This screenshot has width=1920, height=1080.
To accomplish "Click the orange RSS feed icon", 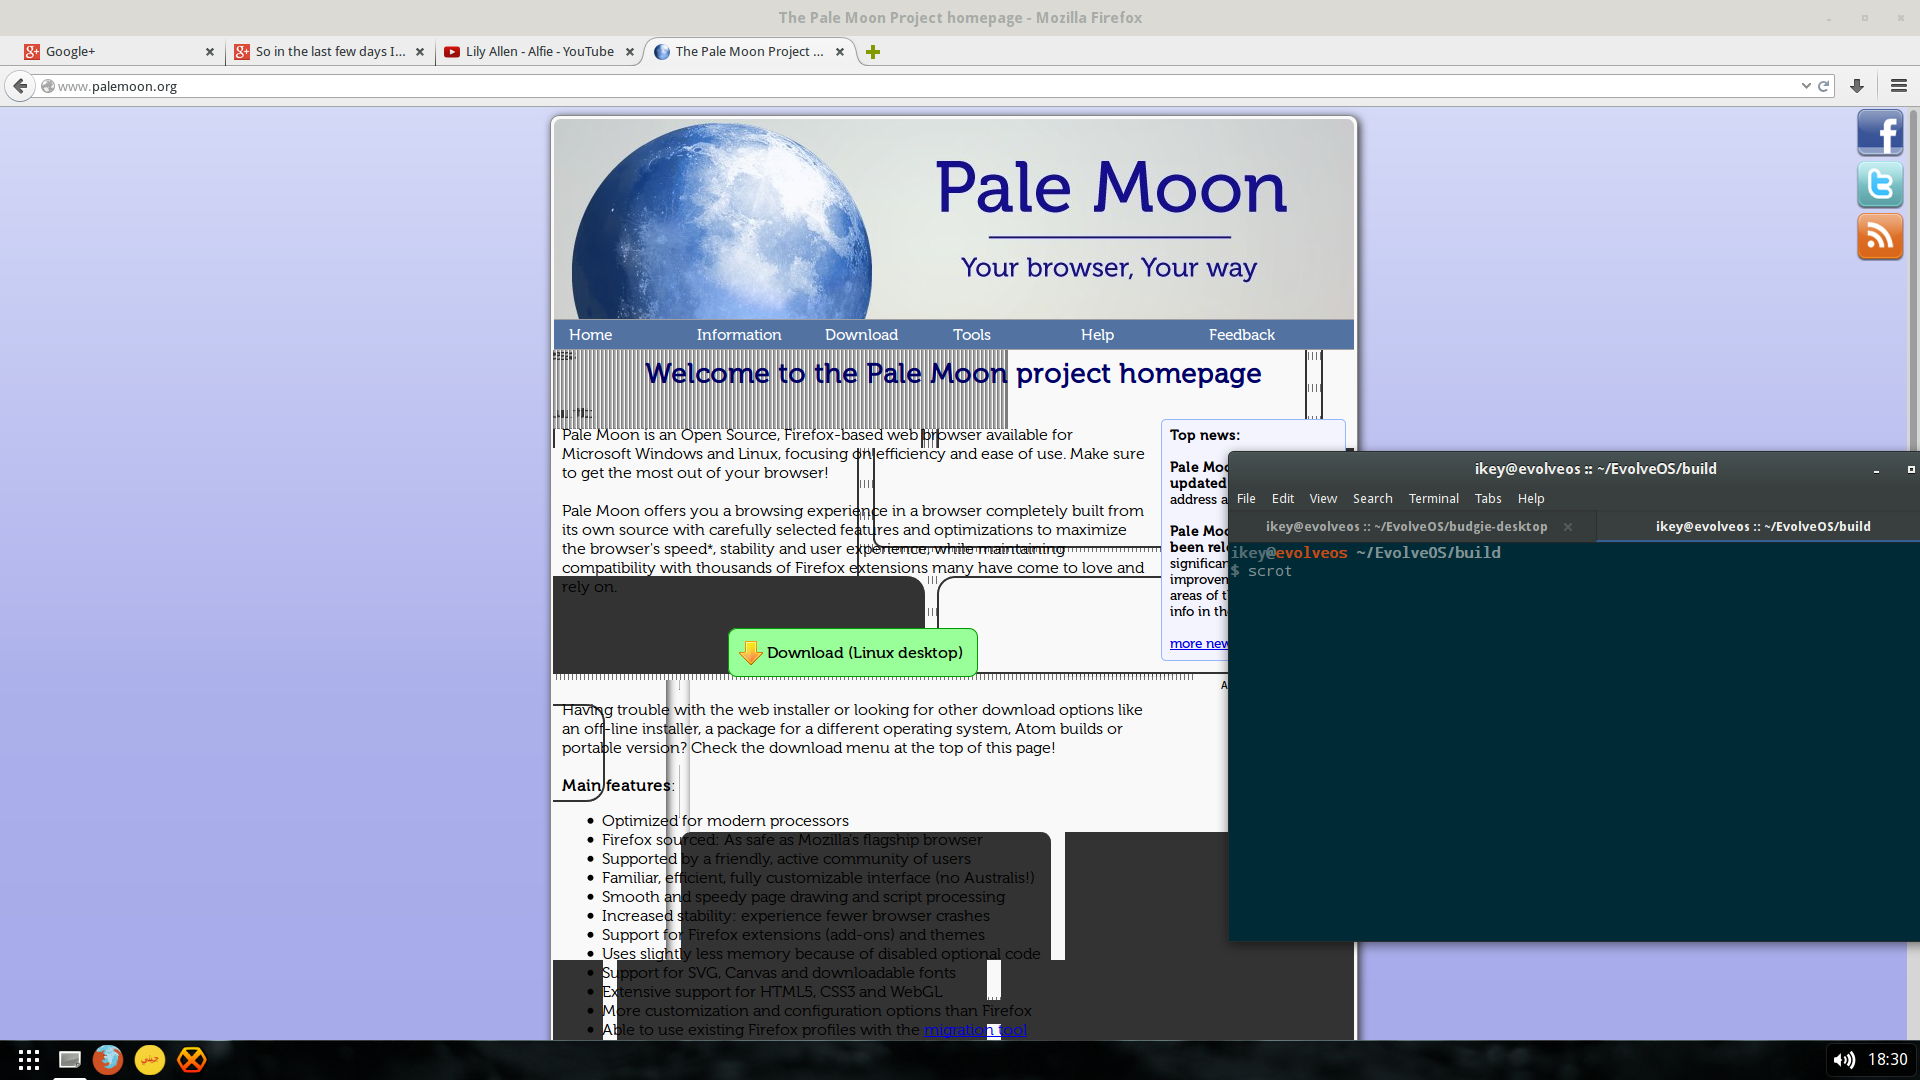I will [1880, 237].
